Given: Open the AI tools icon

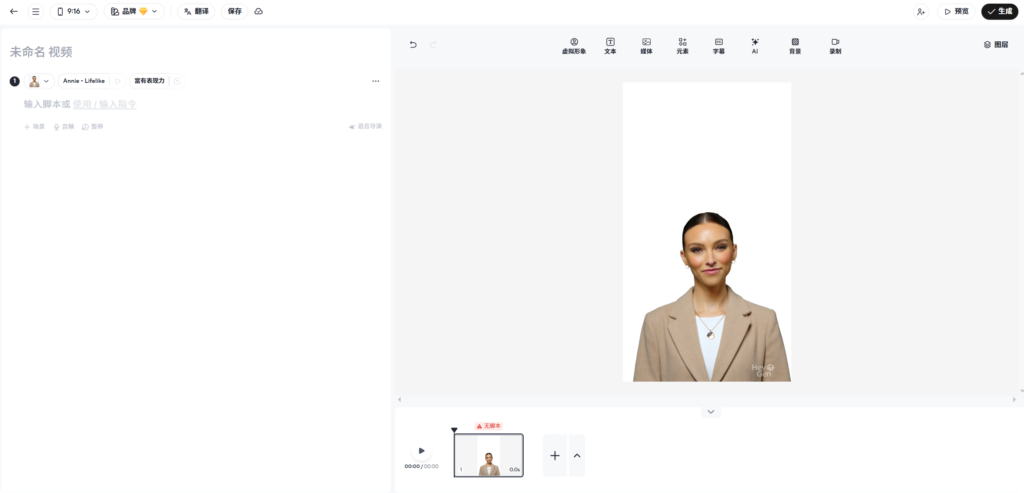Looking at the screenshot, I should [x=755, y=45].
